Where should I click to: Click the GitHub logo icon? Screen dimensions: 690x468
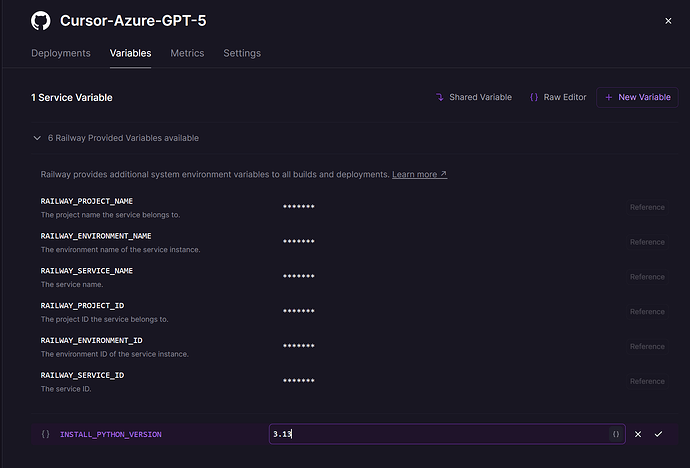[x=41, y=21]
